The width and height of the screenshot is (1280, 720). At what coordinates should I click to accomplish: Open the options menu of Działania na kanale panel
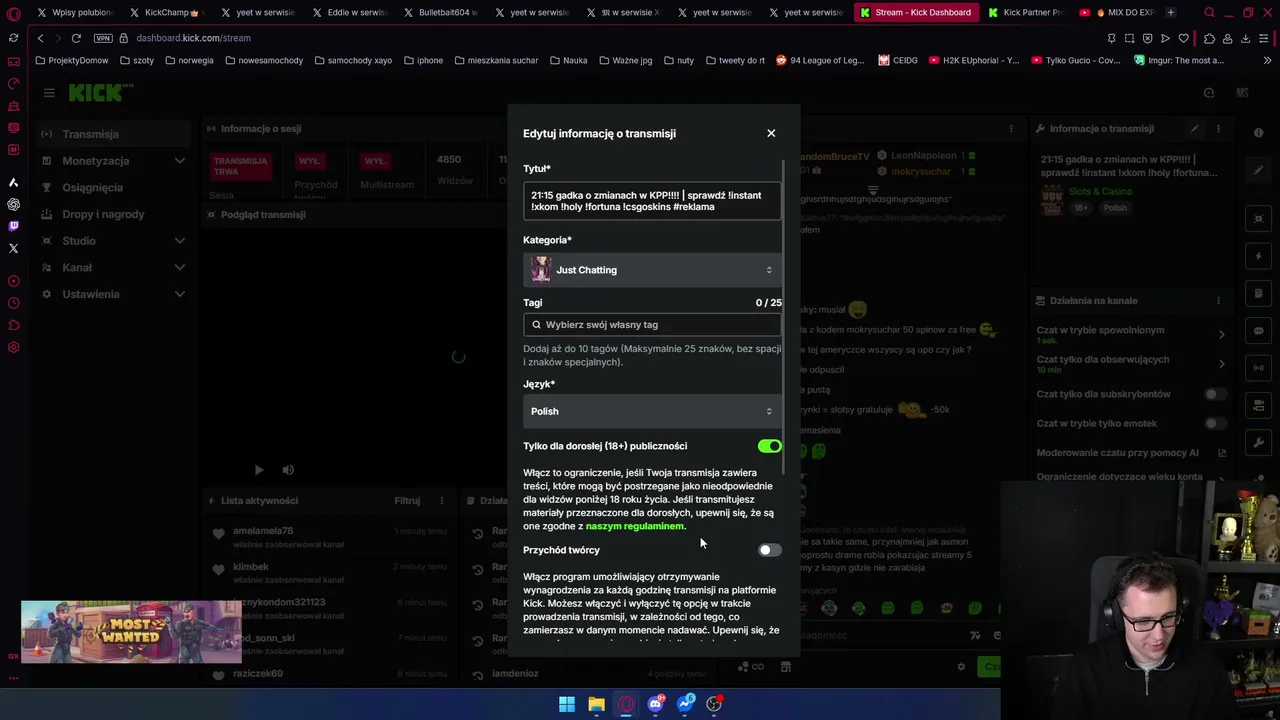coord(1218,300)
